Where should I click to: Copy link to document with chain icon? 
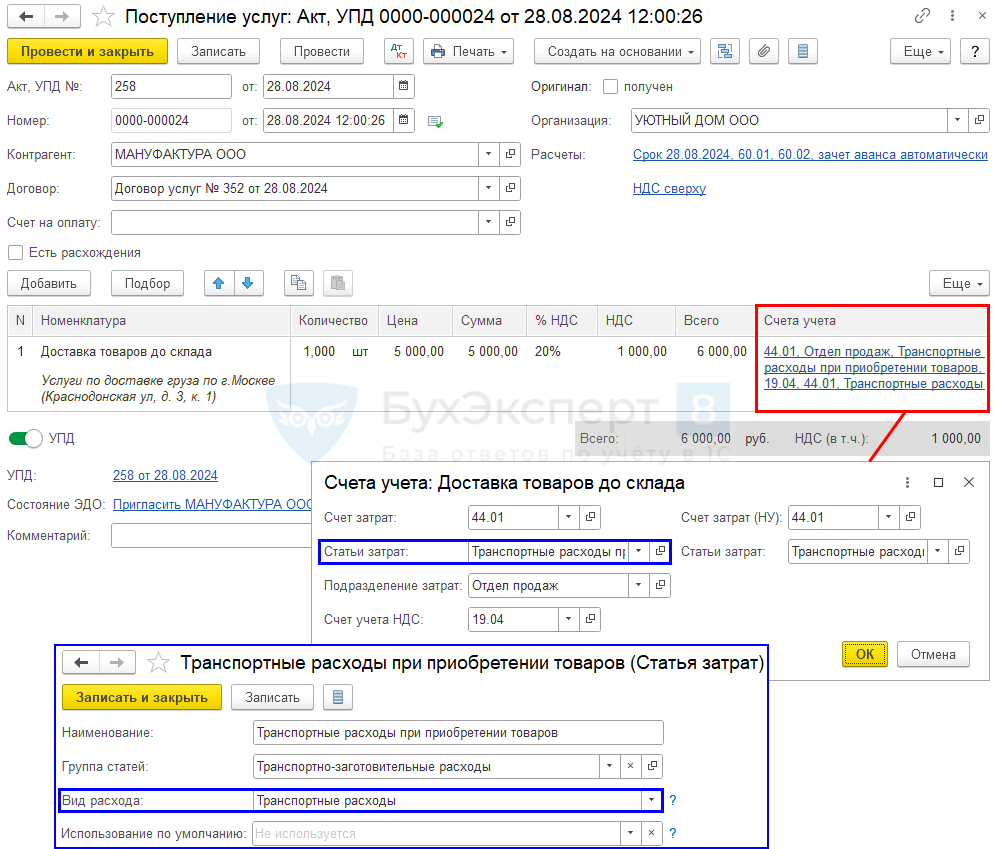pyautogui.click(x=922, y=16)
